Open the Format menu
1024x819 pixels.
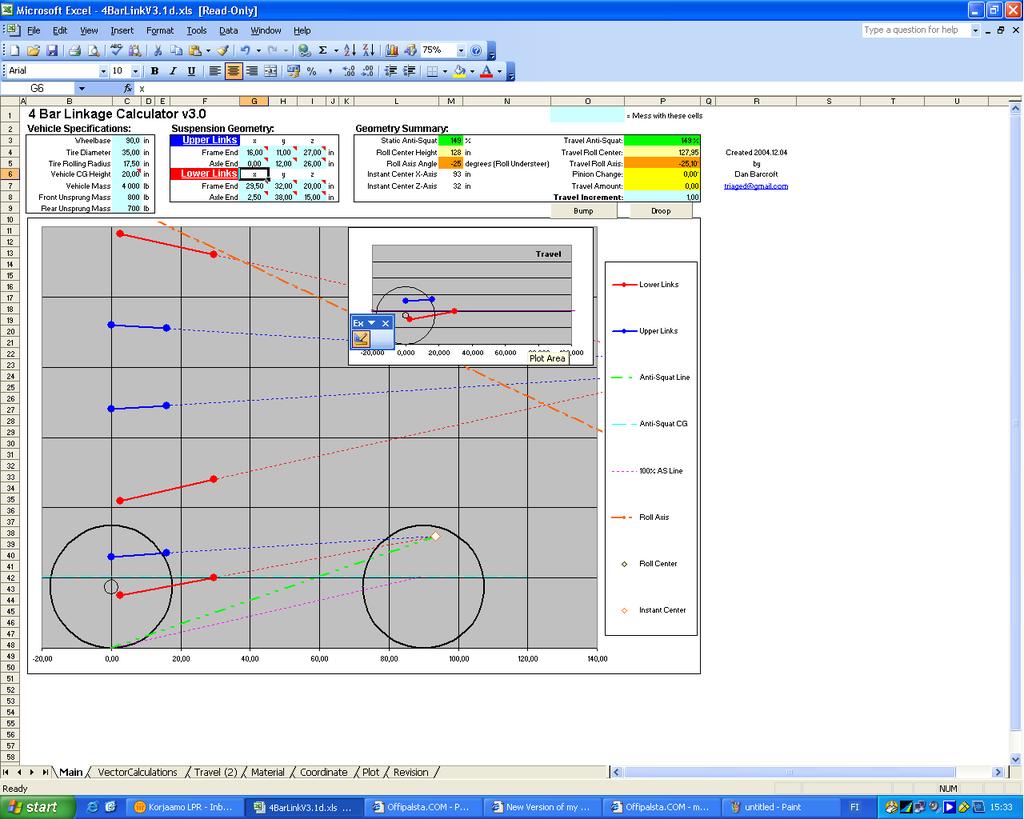coord(159,31)
